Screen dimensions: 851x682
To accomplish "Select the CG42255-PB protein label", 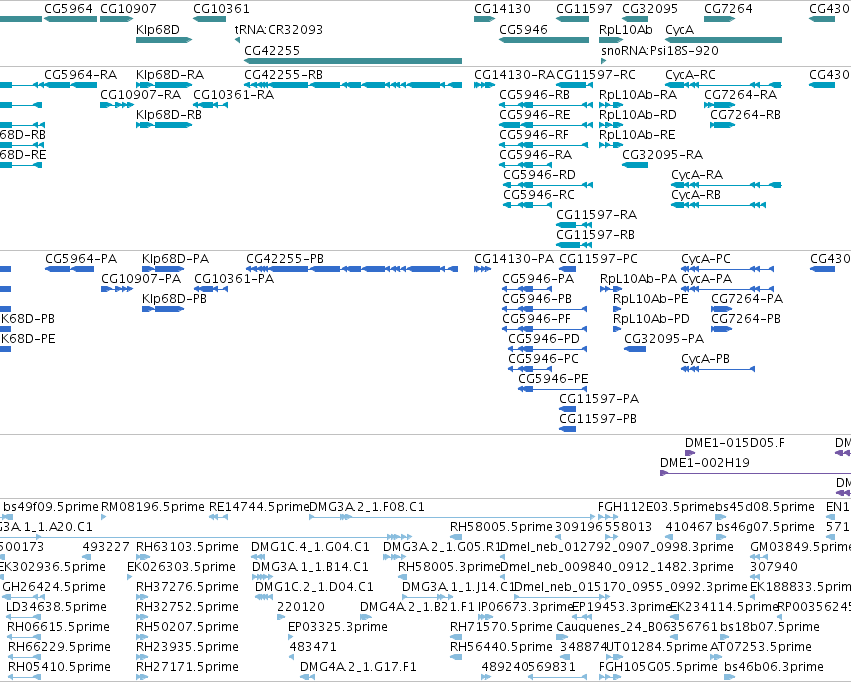I will point(285,259).
